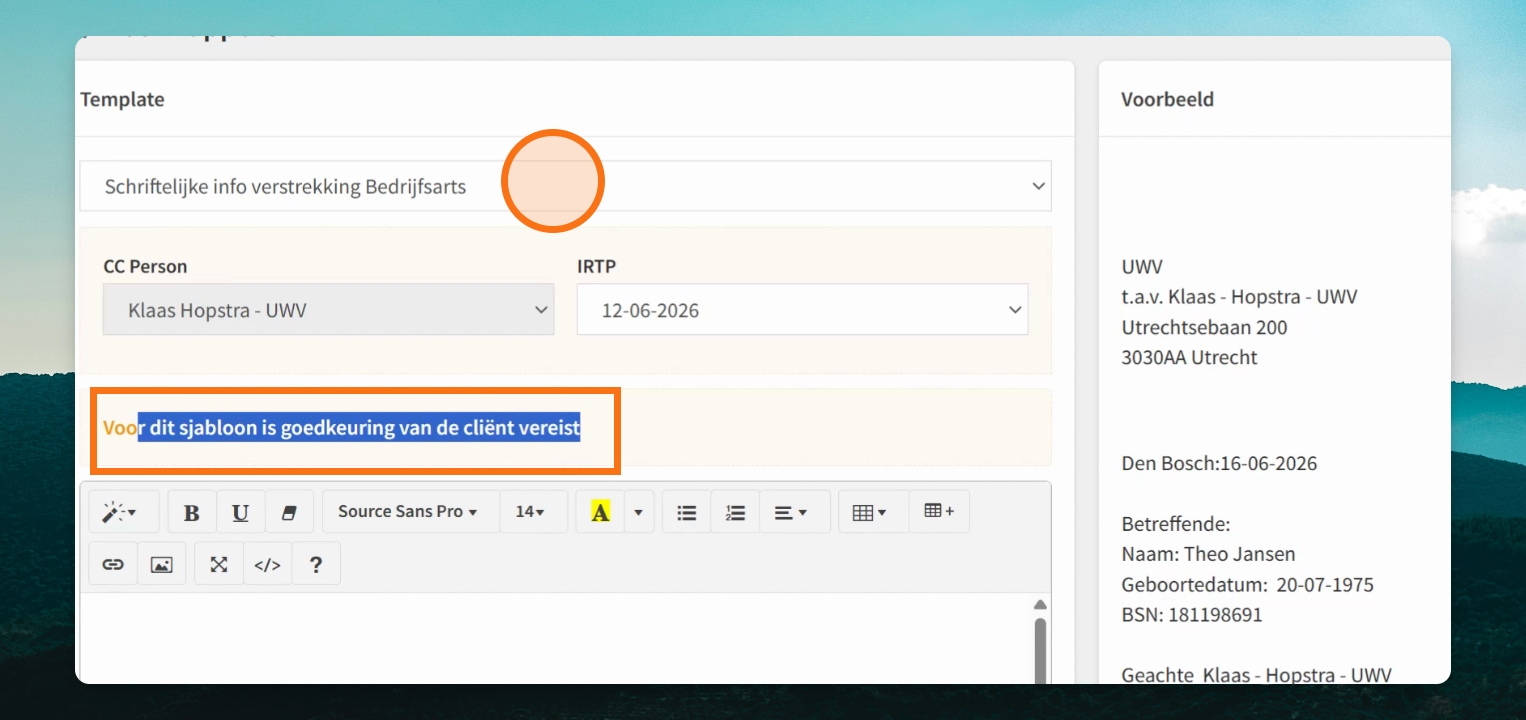The width and height of the screenshot is (1526, 720).
Task: Click inside the editor text area
Action: click(555, 640)
